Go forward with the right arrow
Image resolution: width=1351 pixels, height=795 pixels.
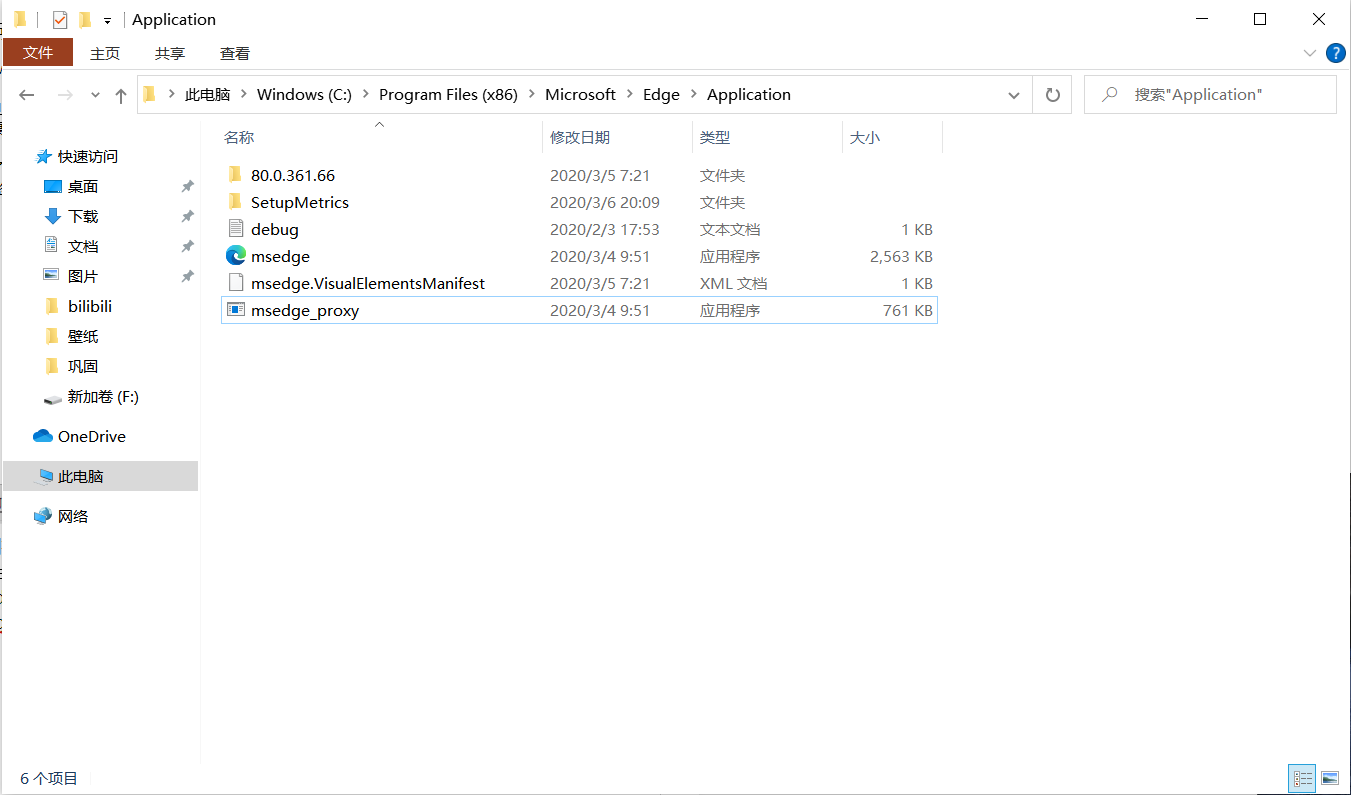[x=65, y=95]
